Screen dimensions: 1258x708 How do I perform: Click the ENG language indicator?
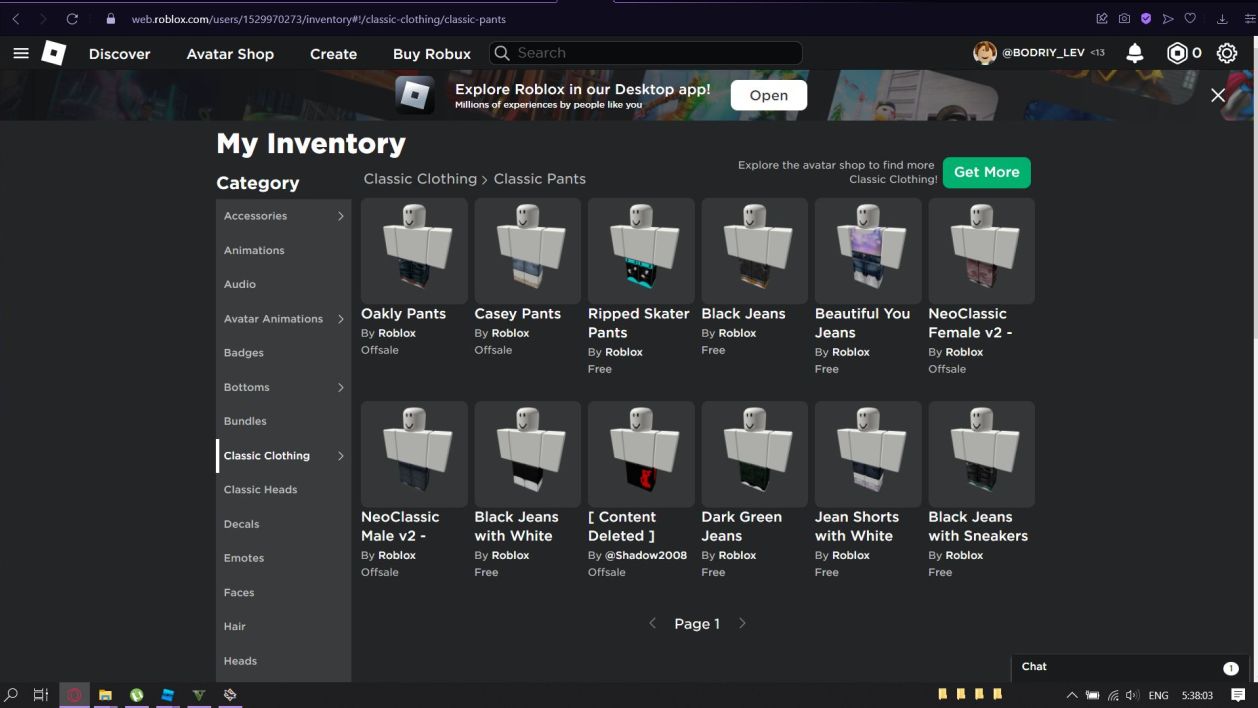1159,695
